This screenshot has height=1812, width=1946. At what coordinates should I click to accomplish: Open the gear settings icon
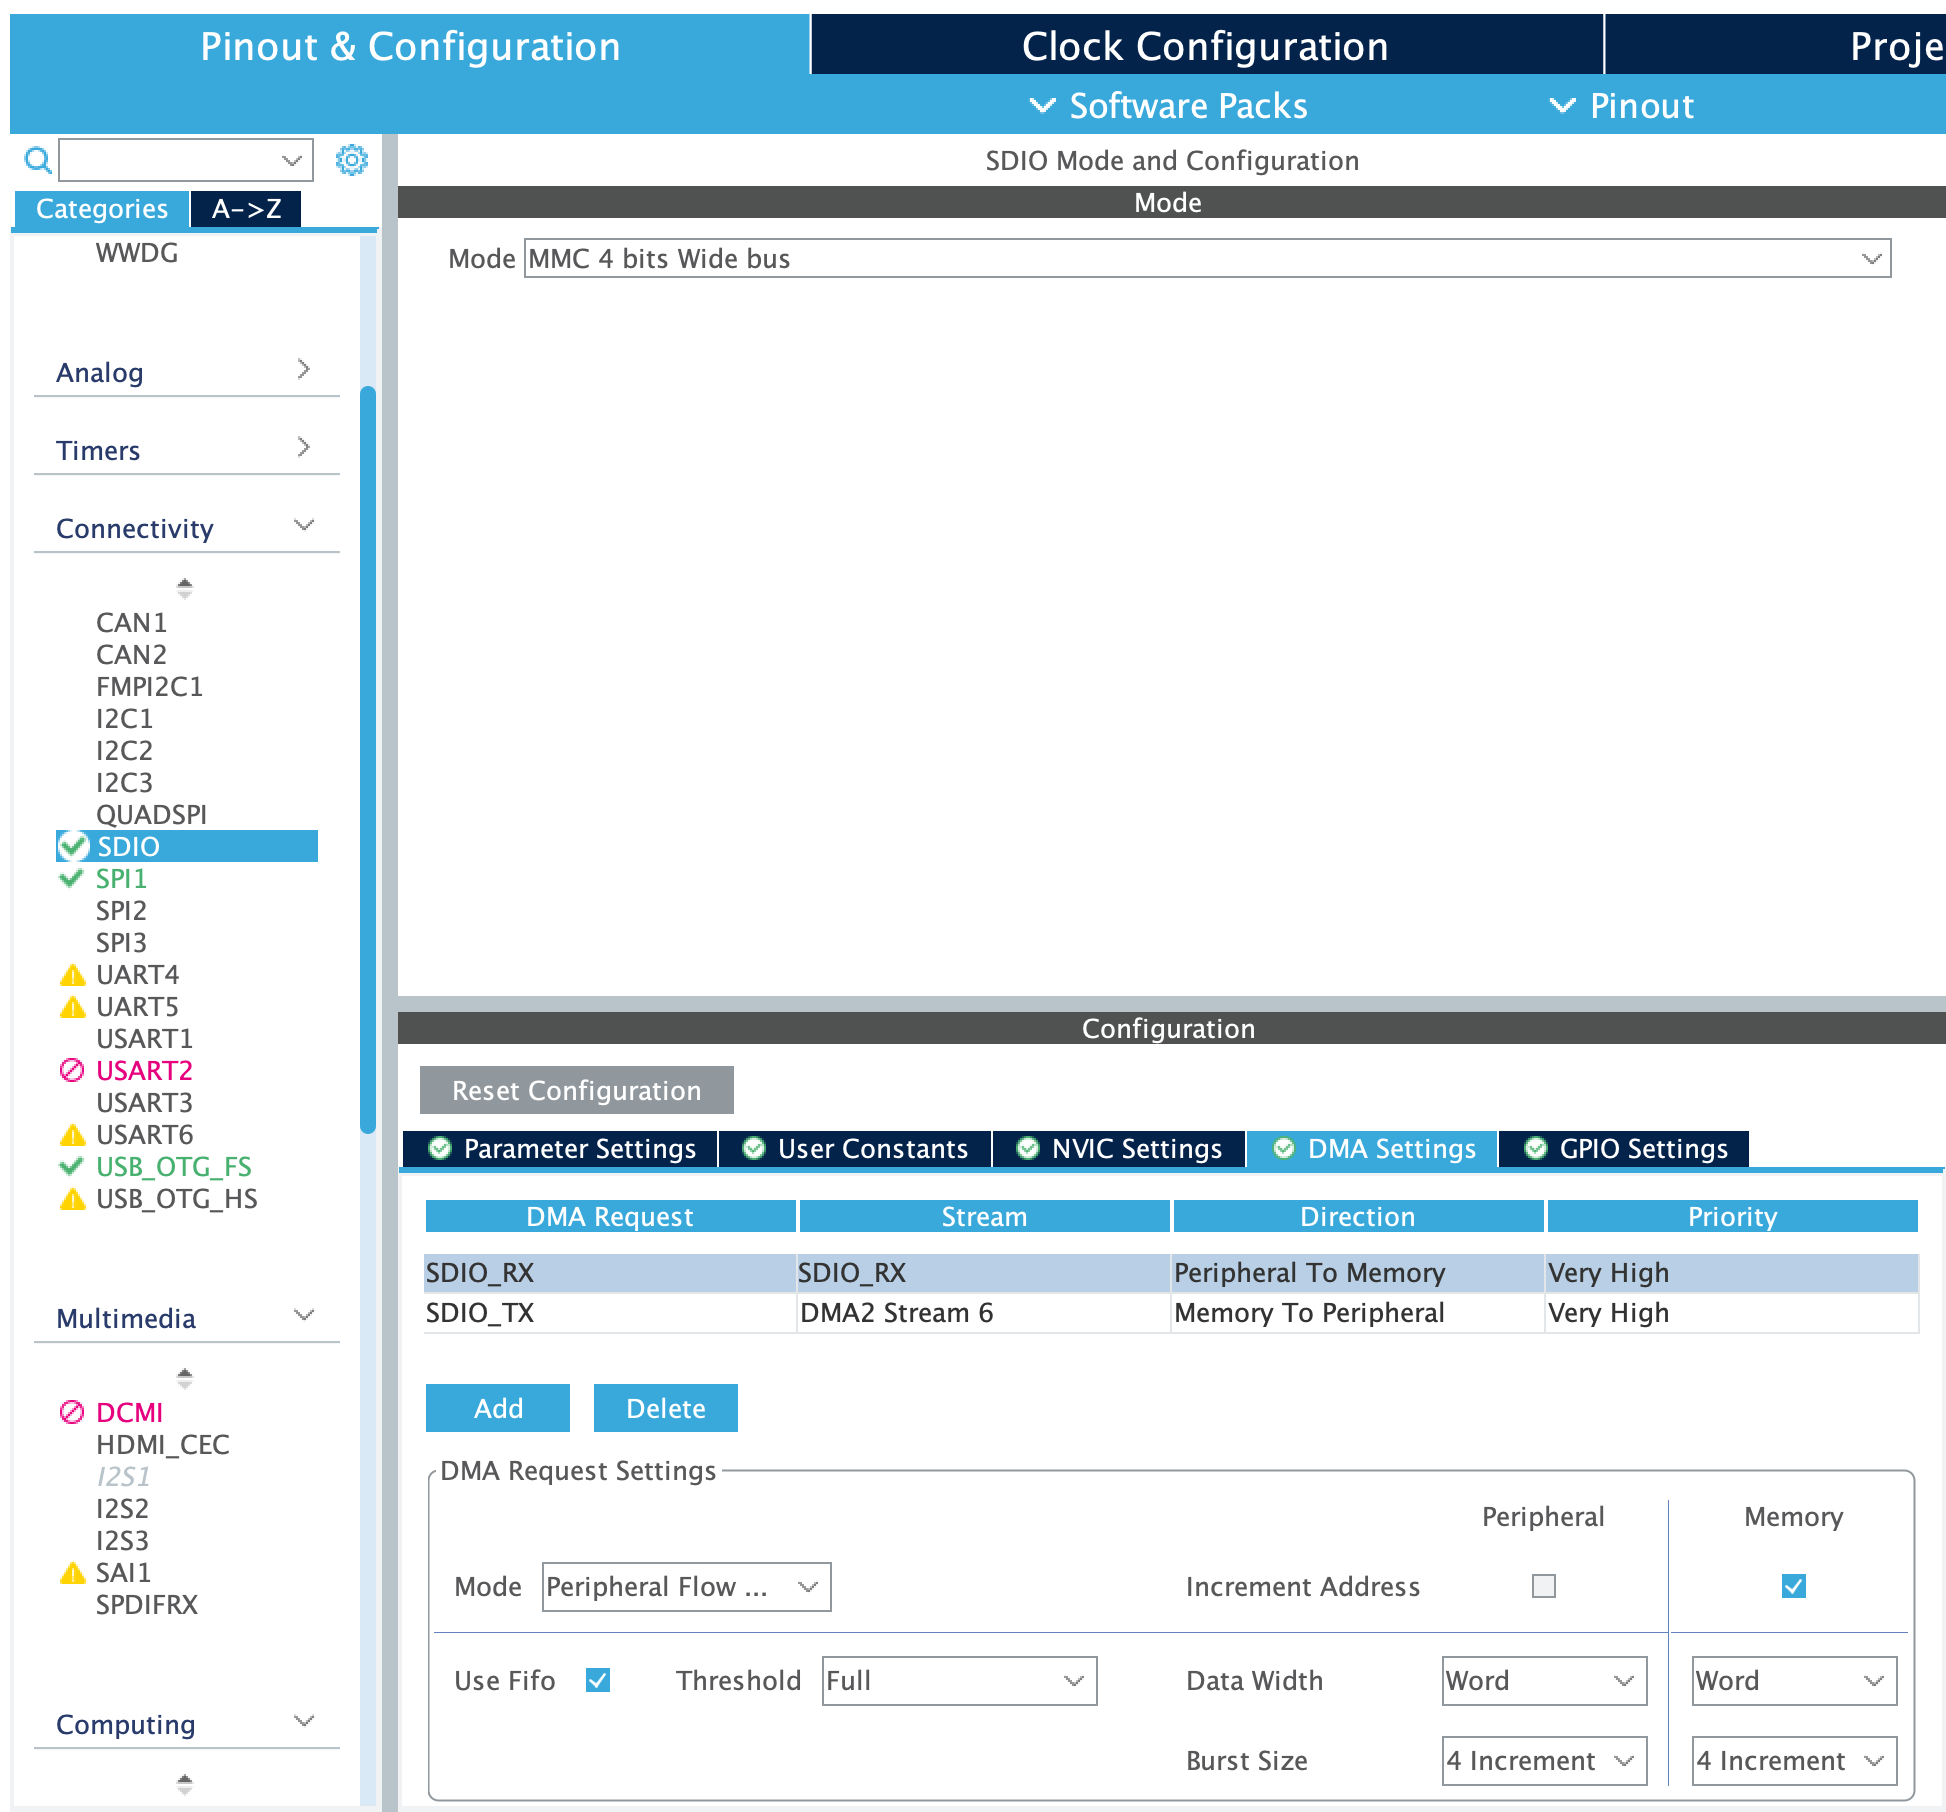click(351, 160)
